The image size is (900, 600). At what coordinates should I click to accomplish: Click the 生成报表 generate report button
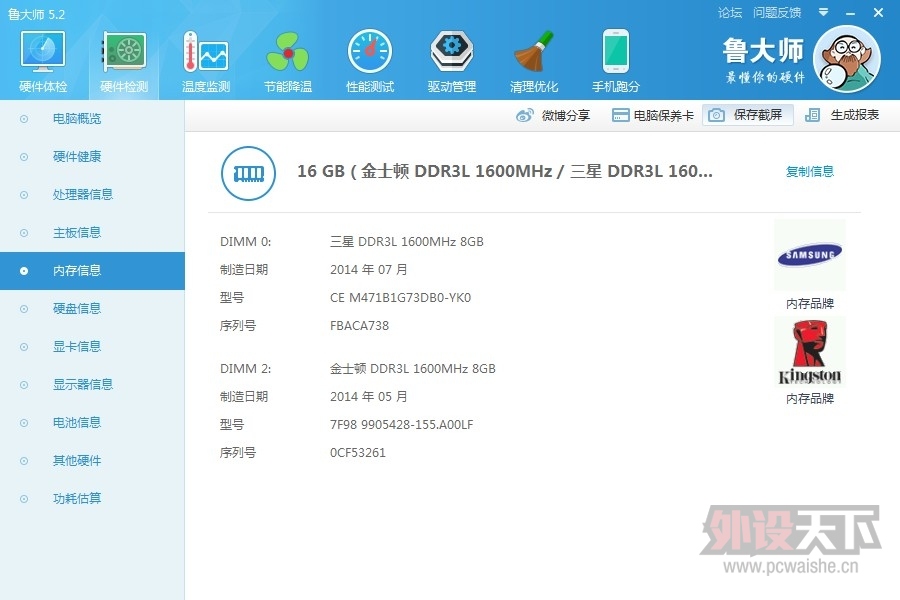[x=842, y=115]
